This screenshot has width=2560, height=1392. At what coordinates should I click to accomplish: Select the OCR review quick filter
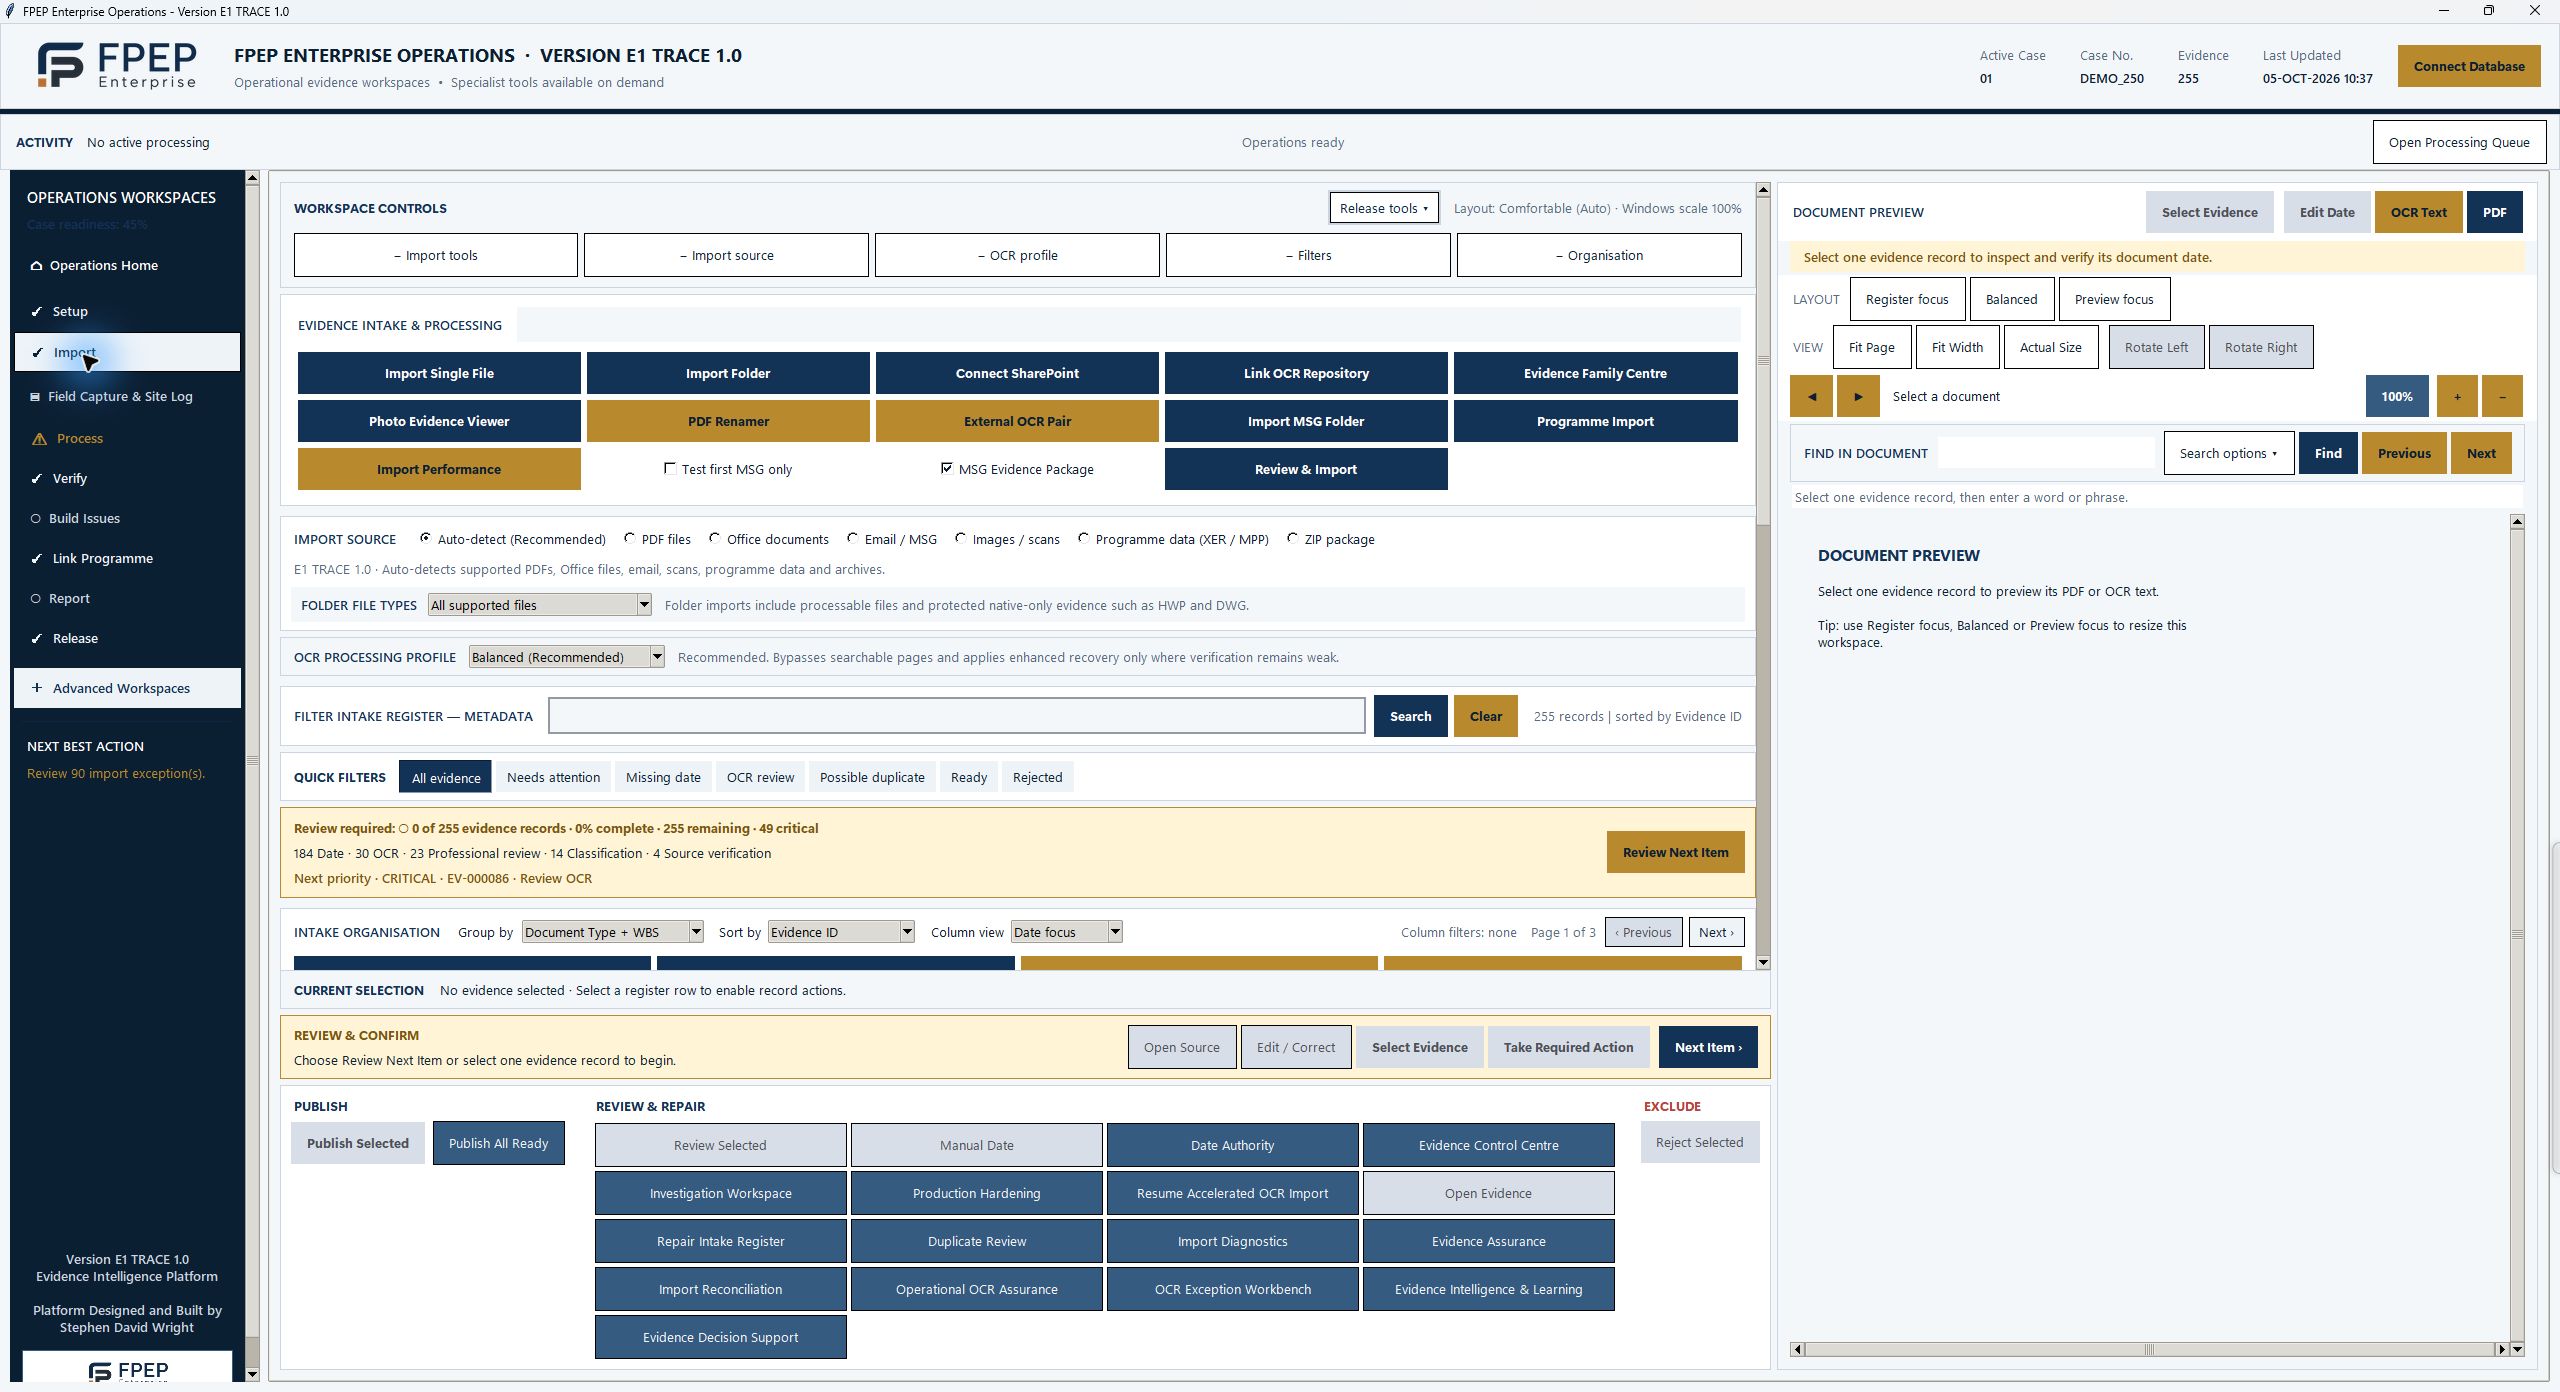pos(760,777)
